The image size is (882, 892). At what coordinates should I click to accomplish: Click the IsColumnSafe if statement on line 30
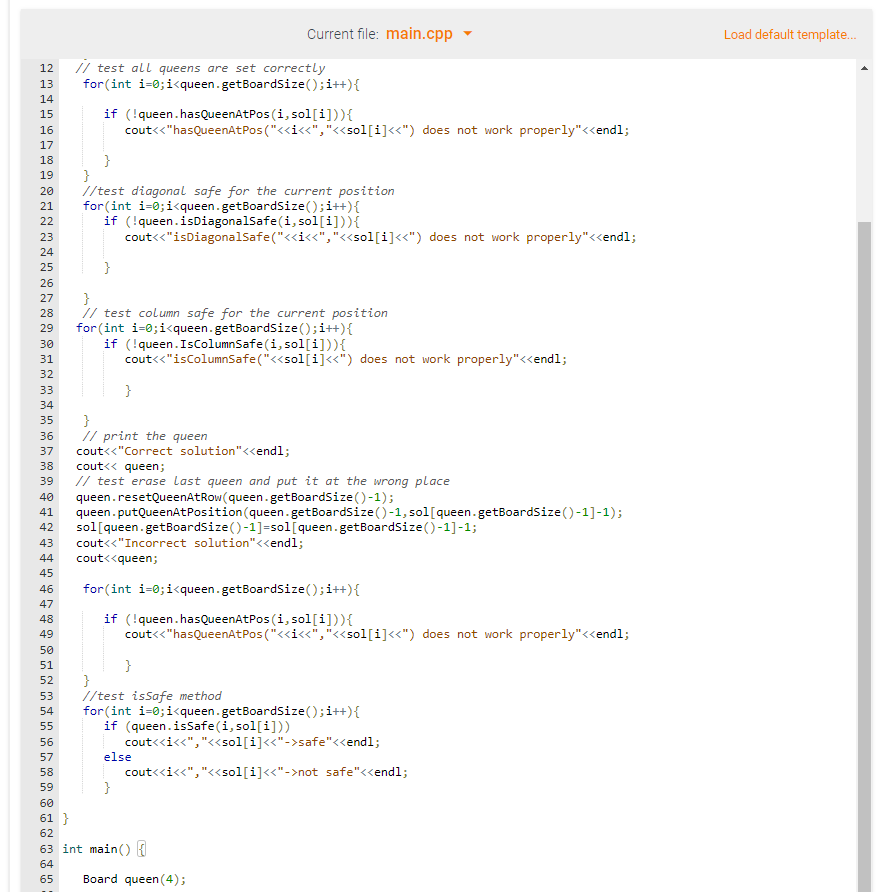click(x=225, y=344)
